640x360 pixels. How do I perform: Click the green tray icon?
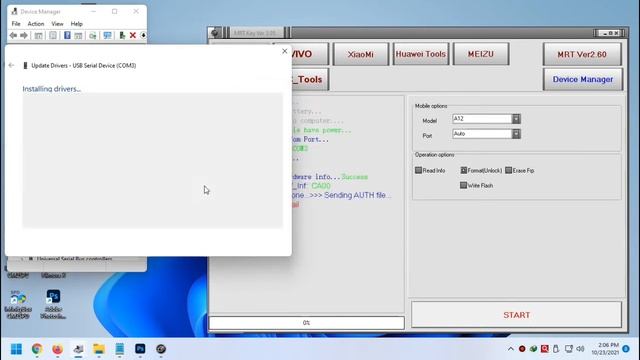click(533, 349)
